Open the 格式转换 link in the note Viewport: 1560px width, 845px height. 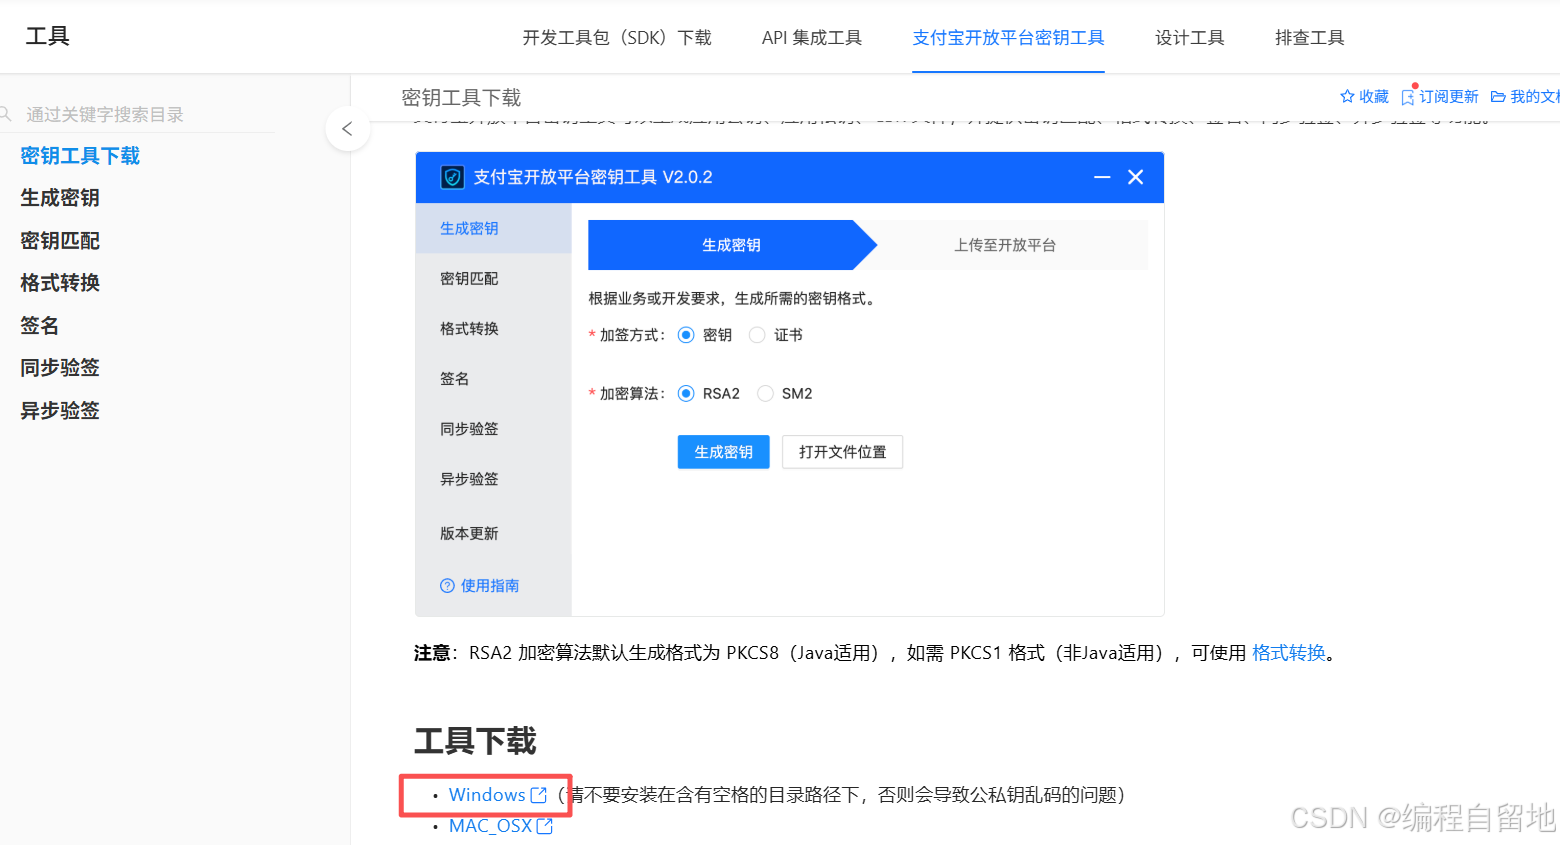[x=1288, y=652]
